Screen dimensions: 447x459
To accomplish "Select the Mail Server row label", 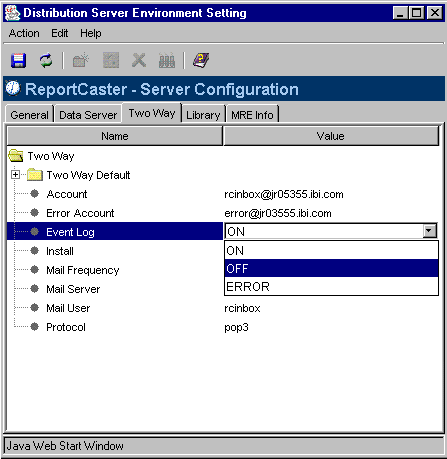I will tap(73, 289).
